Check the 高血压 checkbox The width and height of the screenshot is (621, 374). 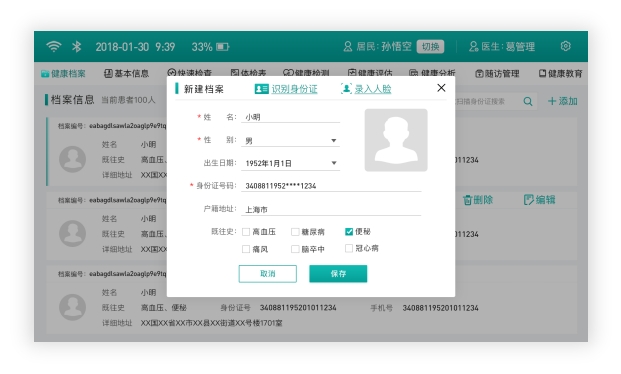pos(246,232)
